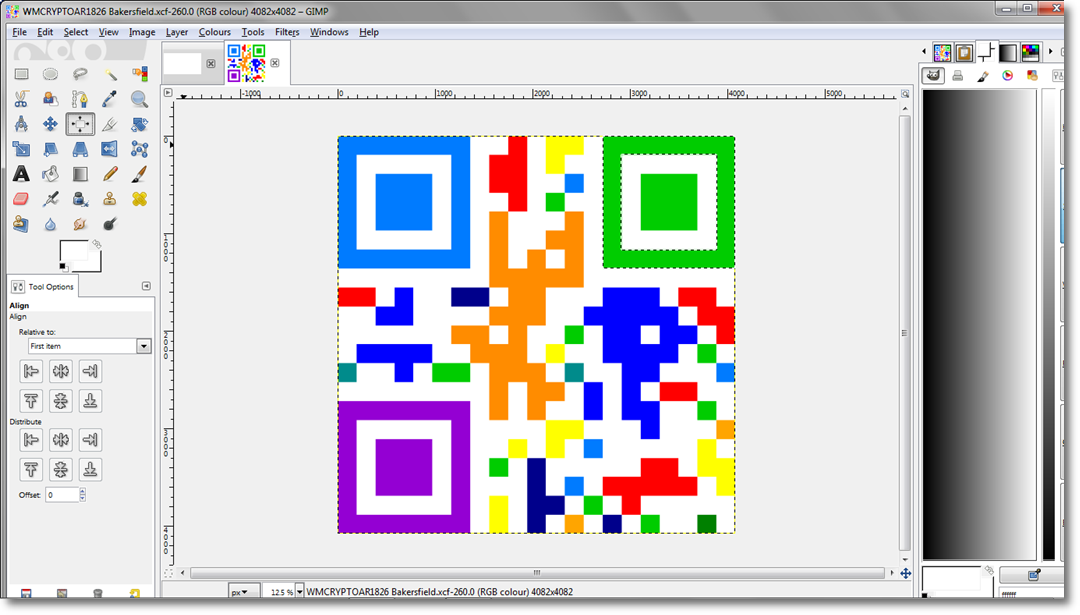Click the toolbox foreground colour swatch
Image resolution: width=1080 pixels, height=615 pixels.
pos(73,252)
